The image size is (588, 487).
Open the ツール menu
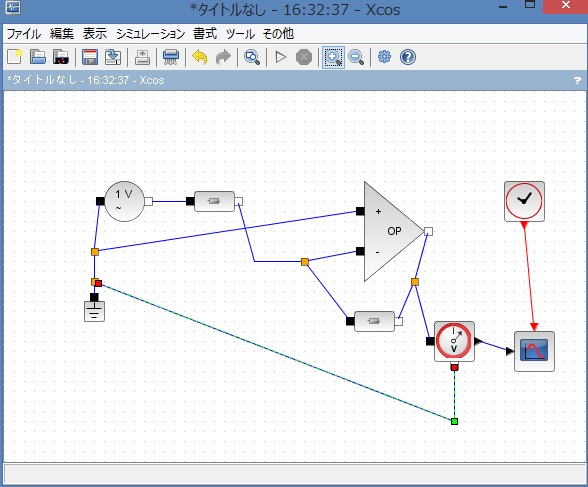tap(240, 34)
